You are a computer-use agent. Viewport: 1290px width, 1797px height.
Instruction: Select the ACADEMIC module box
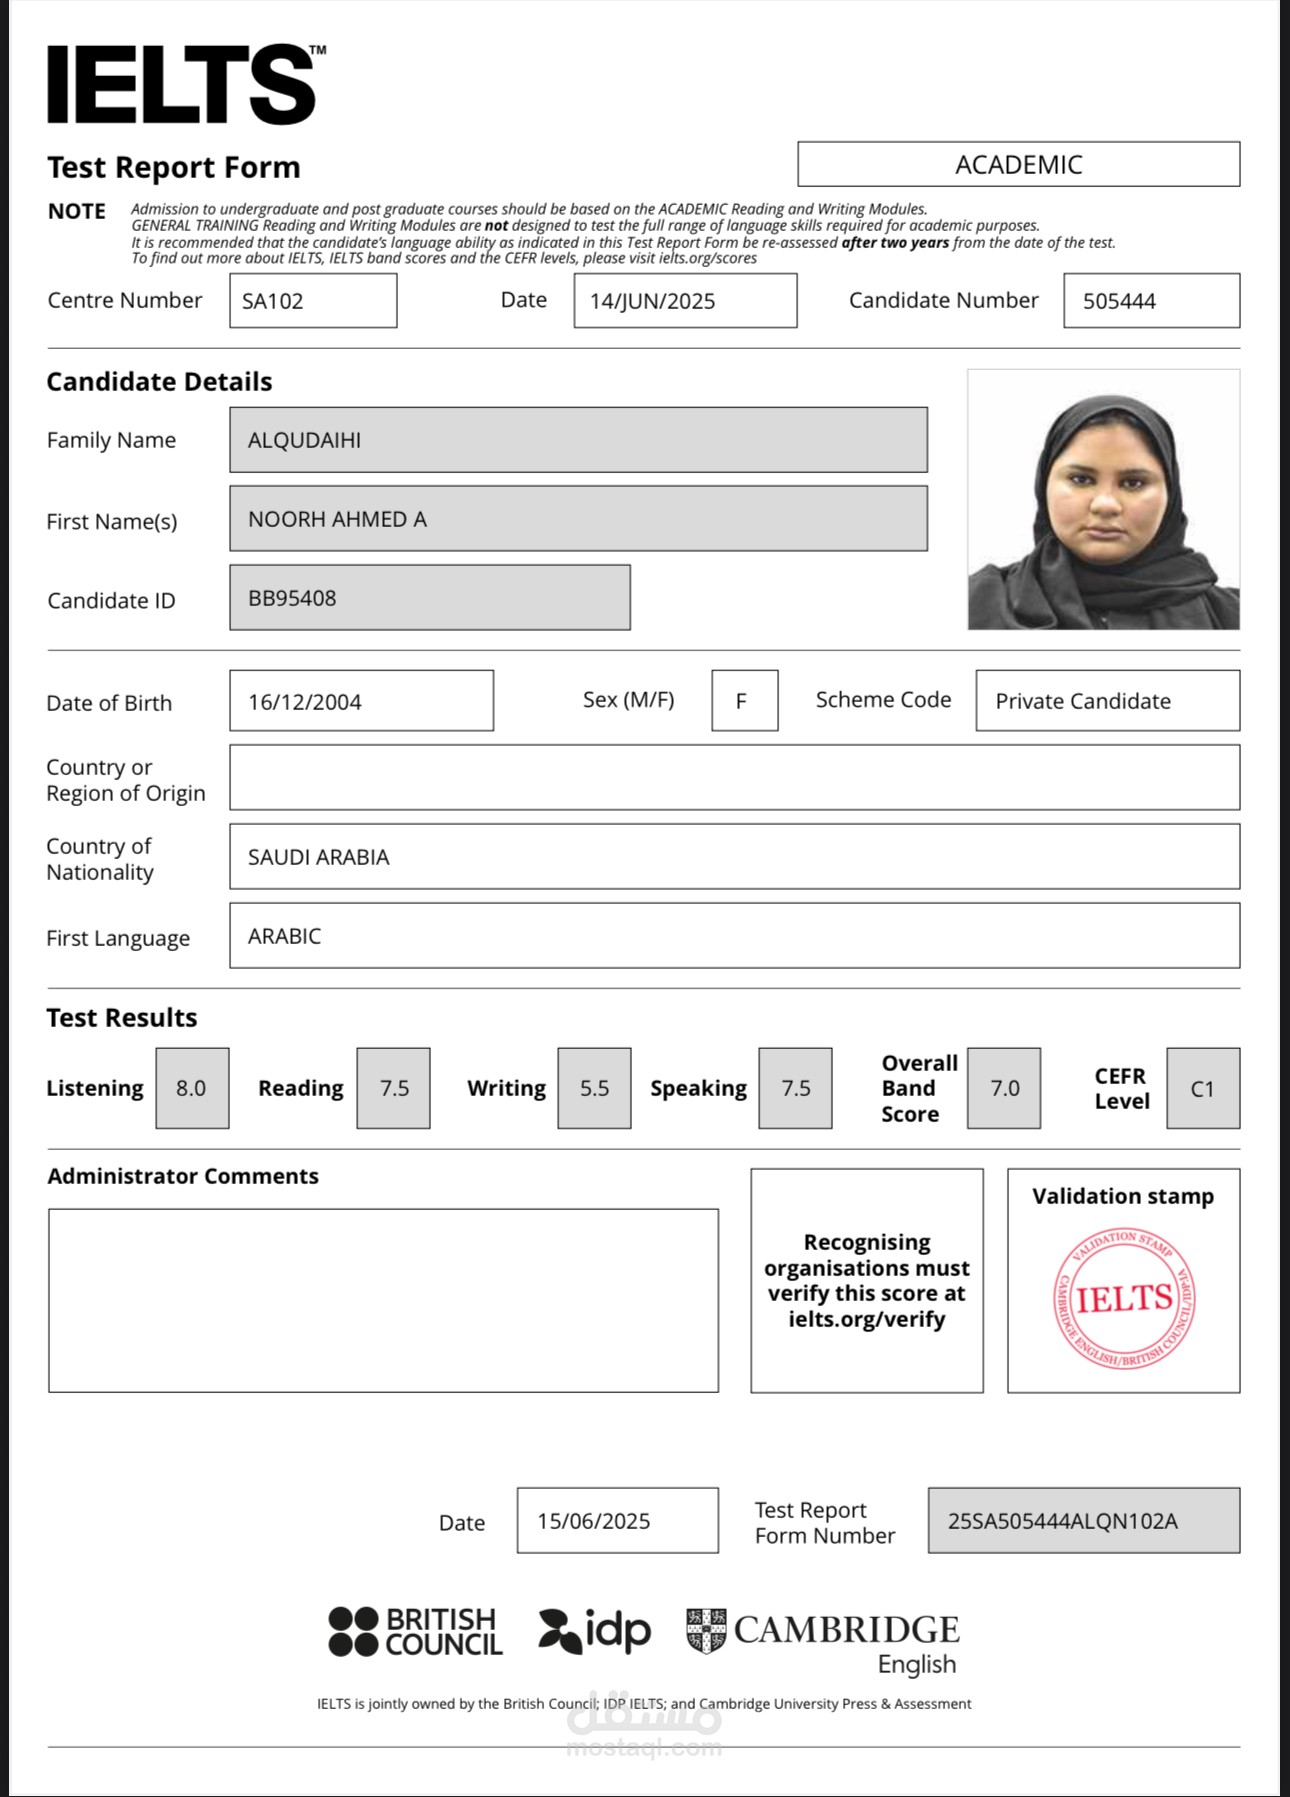[1018, 164]
